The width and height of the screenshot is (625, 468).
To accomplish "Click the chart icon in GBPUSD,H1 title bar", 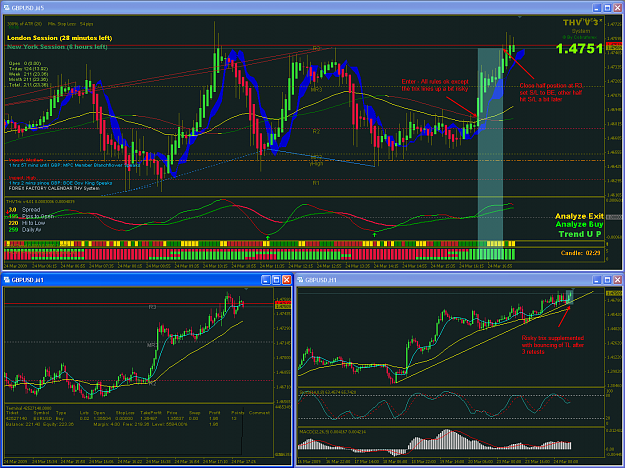I will coord(300,280).
